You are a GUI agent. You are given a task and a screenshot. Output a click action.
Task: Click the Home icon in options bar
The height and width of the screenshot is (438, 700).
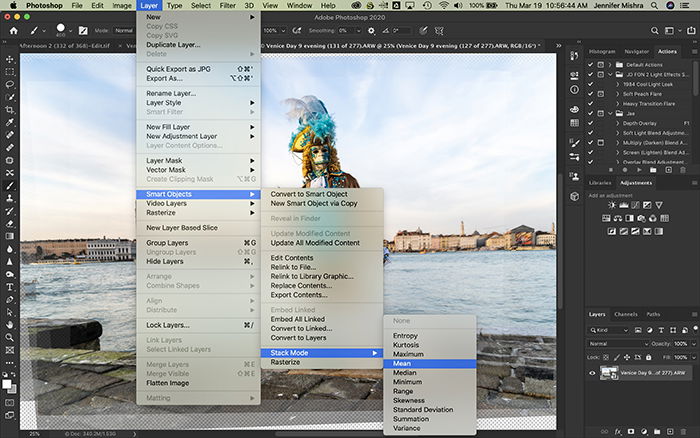14,31
